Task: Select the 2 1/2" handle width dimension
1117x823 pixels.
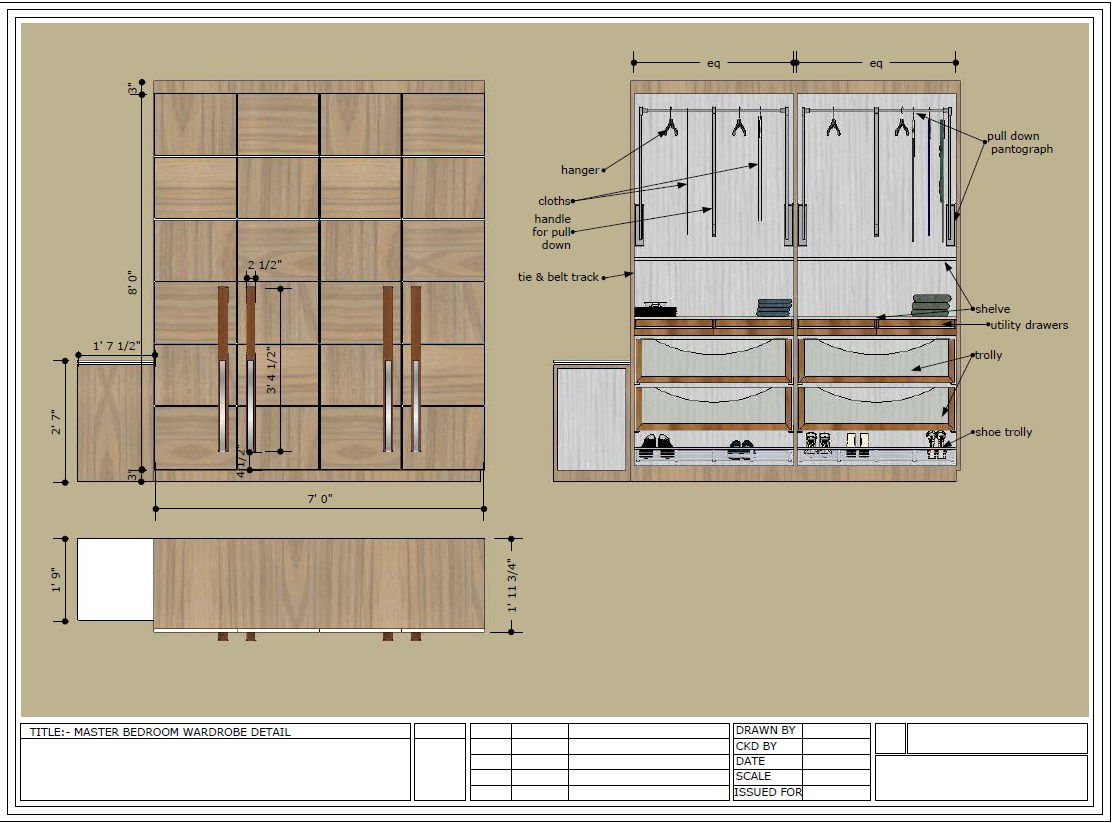Action: pos(265,265)
